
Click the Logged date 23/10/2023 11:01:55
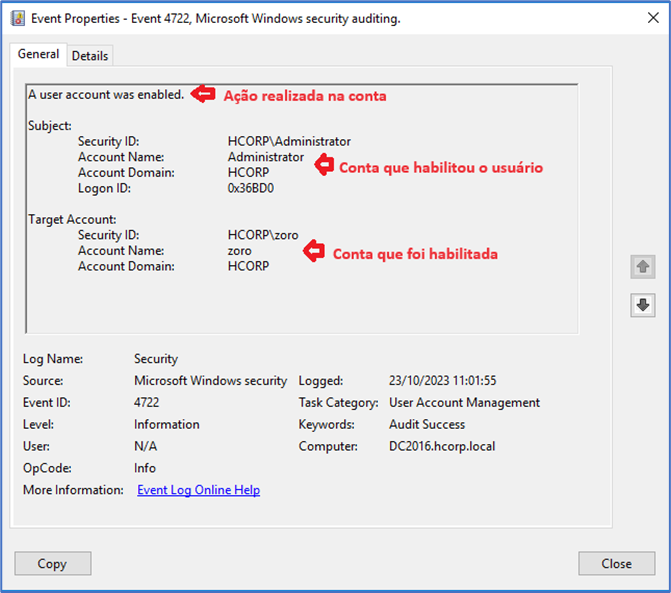click(x=442, y=380)
